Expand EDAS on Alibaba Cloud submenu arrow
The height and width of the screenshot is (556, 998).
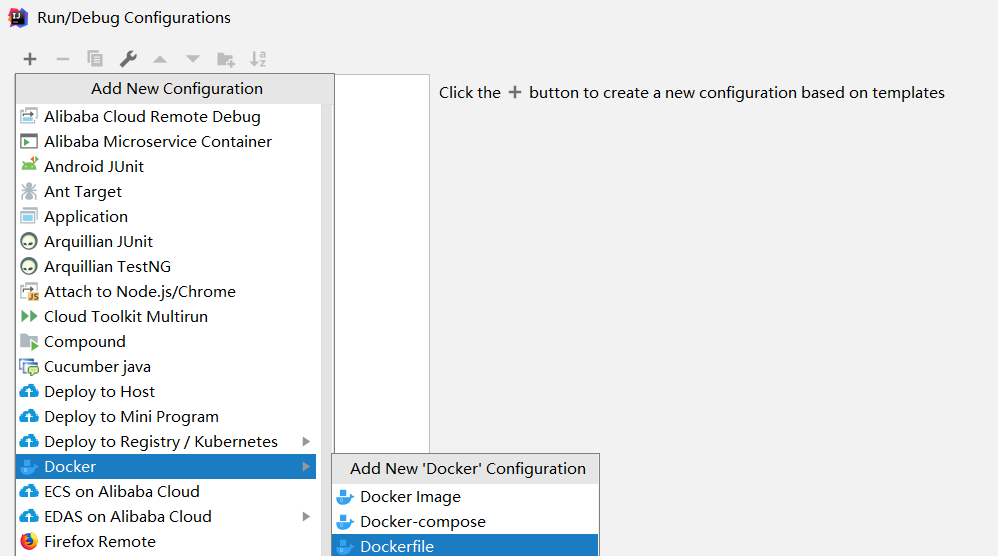pos(306,517)
